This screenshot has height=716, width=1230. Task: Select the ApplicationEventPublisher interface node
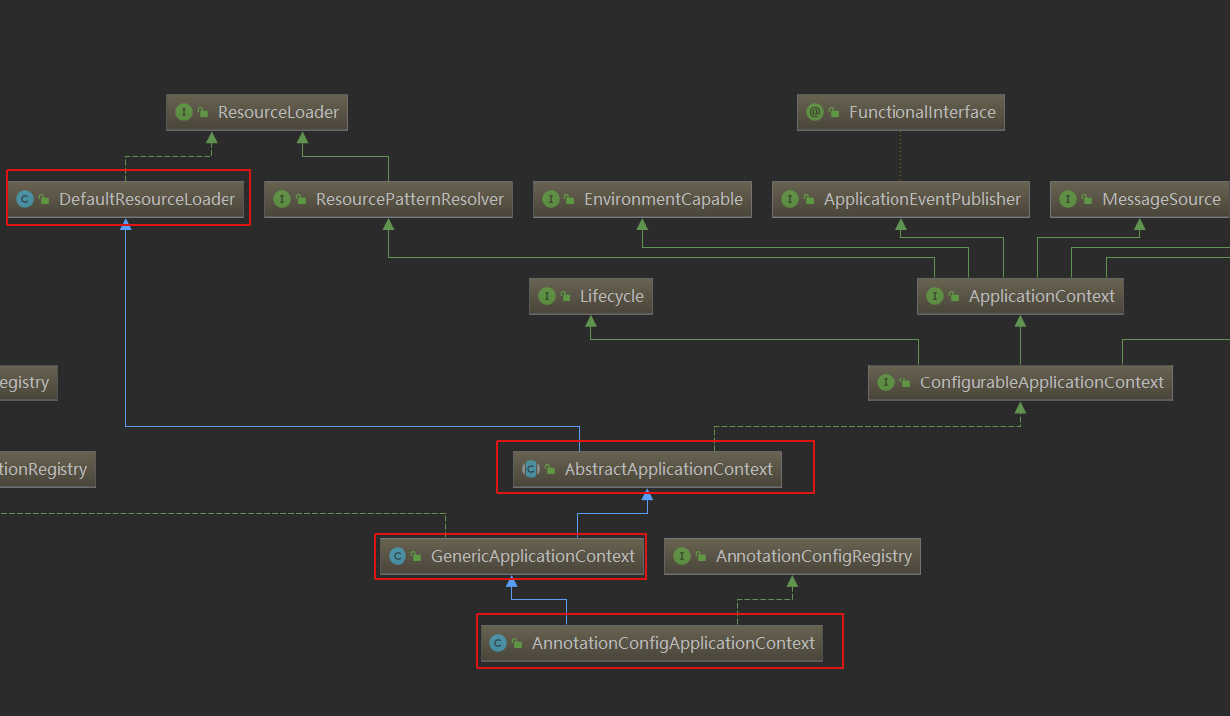(x=900, y=199)
